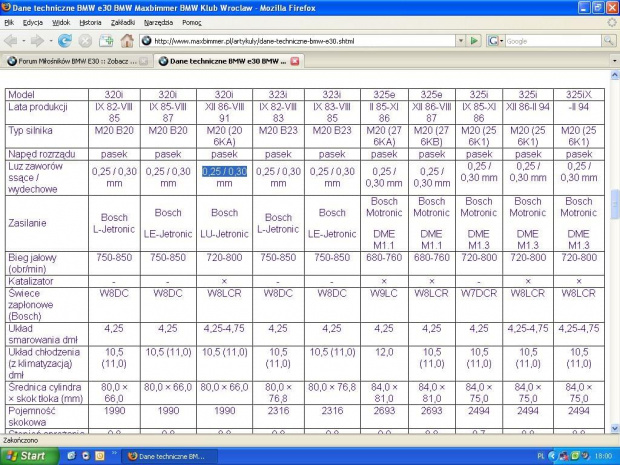Switch to Forum Miłośników BMW E30 tab

coord(77,61)
